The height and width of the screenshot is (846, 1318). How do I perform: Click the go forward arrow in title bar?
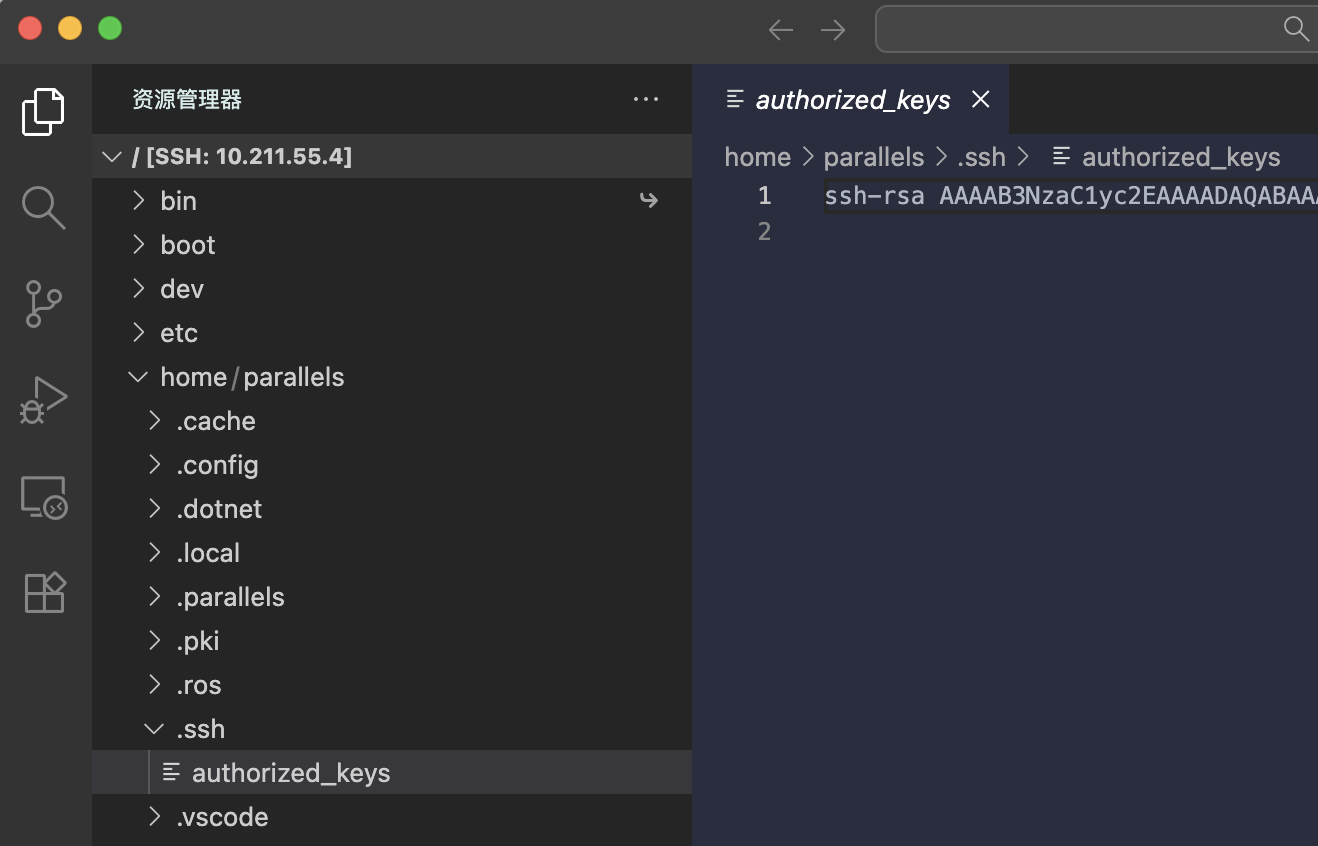(x=832, y=30)
